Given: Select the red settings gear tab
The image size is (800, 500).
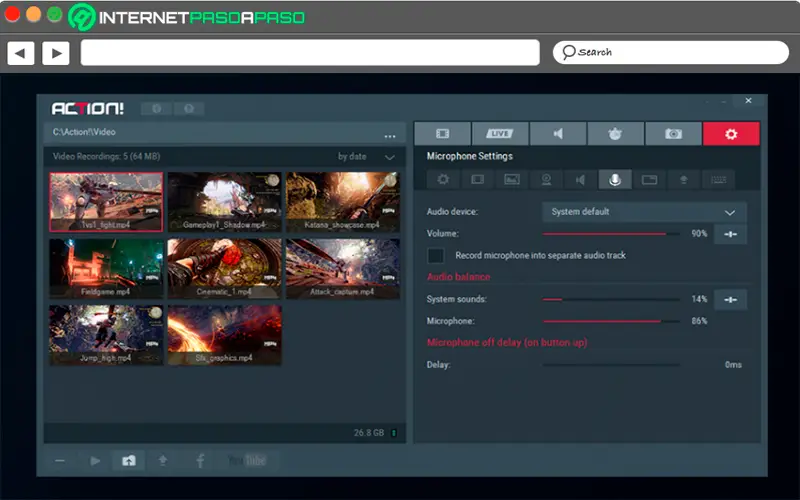Looking at the screenshot, I should click(x=731, y=134).
